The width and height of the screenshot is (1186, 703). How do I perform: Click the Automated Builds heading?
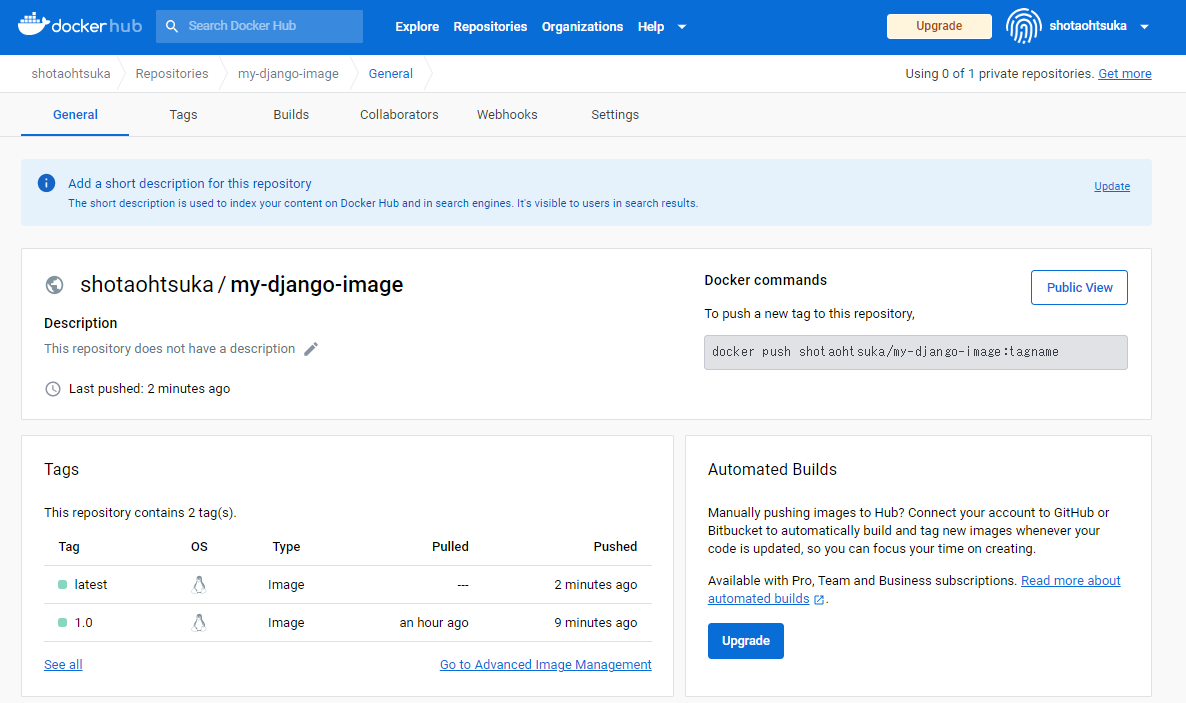772,469
